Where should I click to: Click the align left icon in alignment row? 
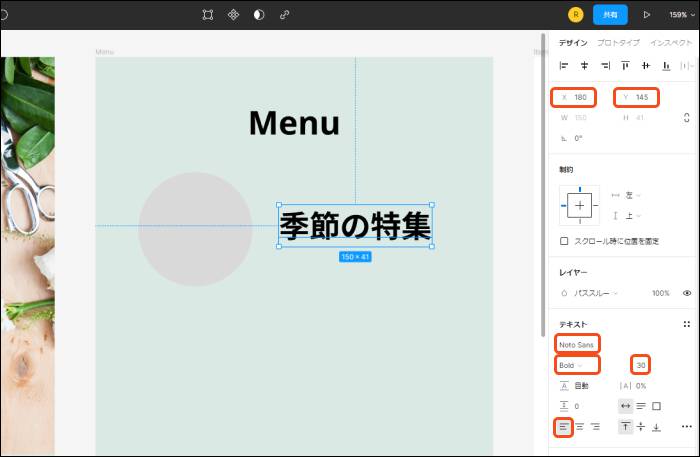[x=564, y=66]
